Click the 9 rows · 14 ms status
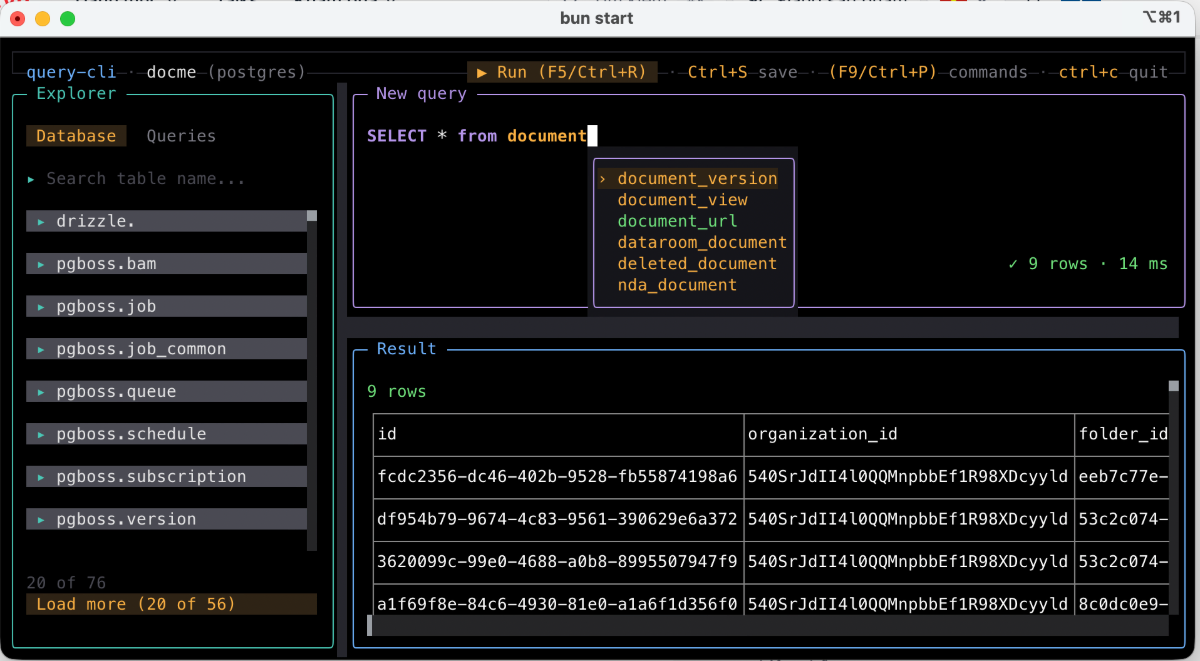 (1088, 264)
